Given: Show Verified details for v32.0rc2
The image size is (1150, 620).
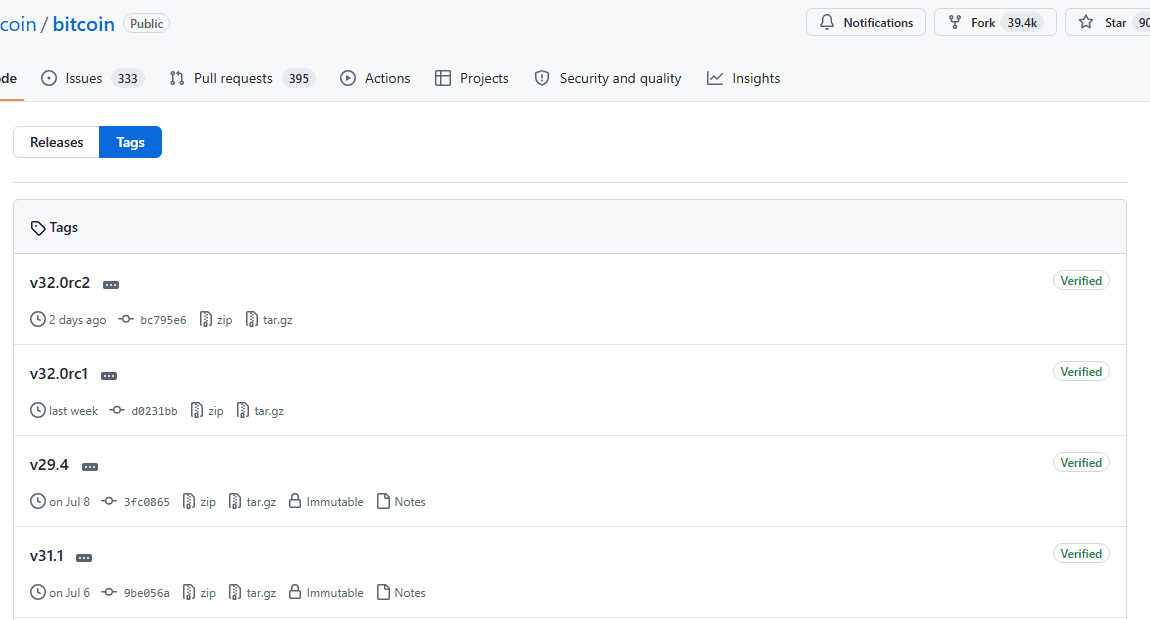Looking at the screenshot, I should click(x=1081, y=281).
